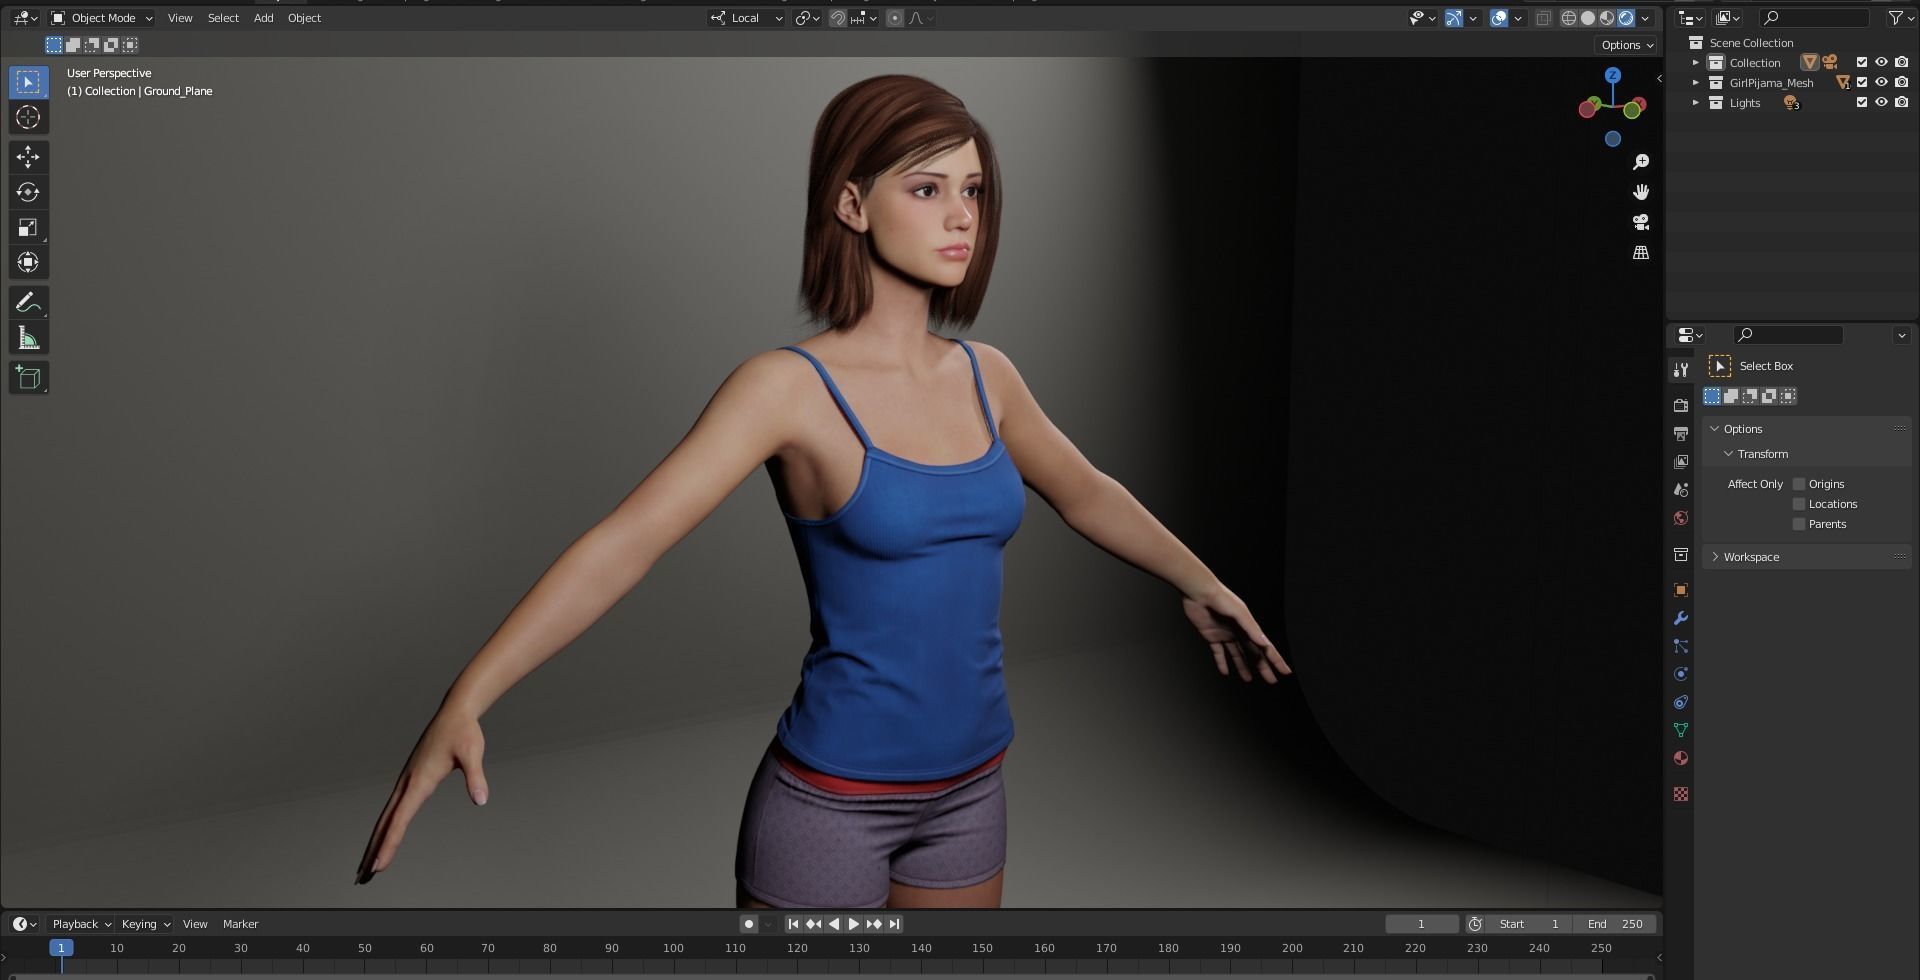
Task: Open the Scene properties tab
Action: click(x=1681, y=489)
